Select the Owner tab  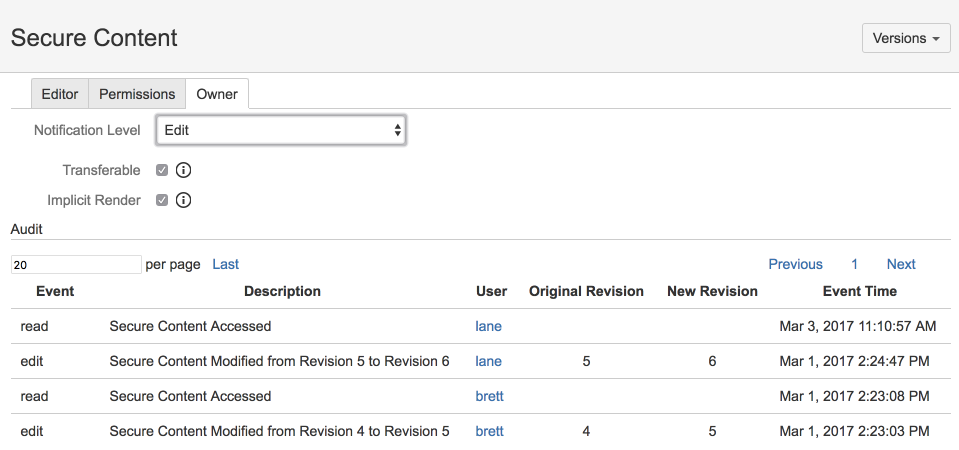(x=217, y=94)
